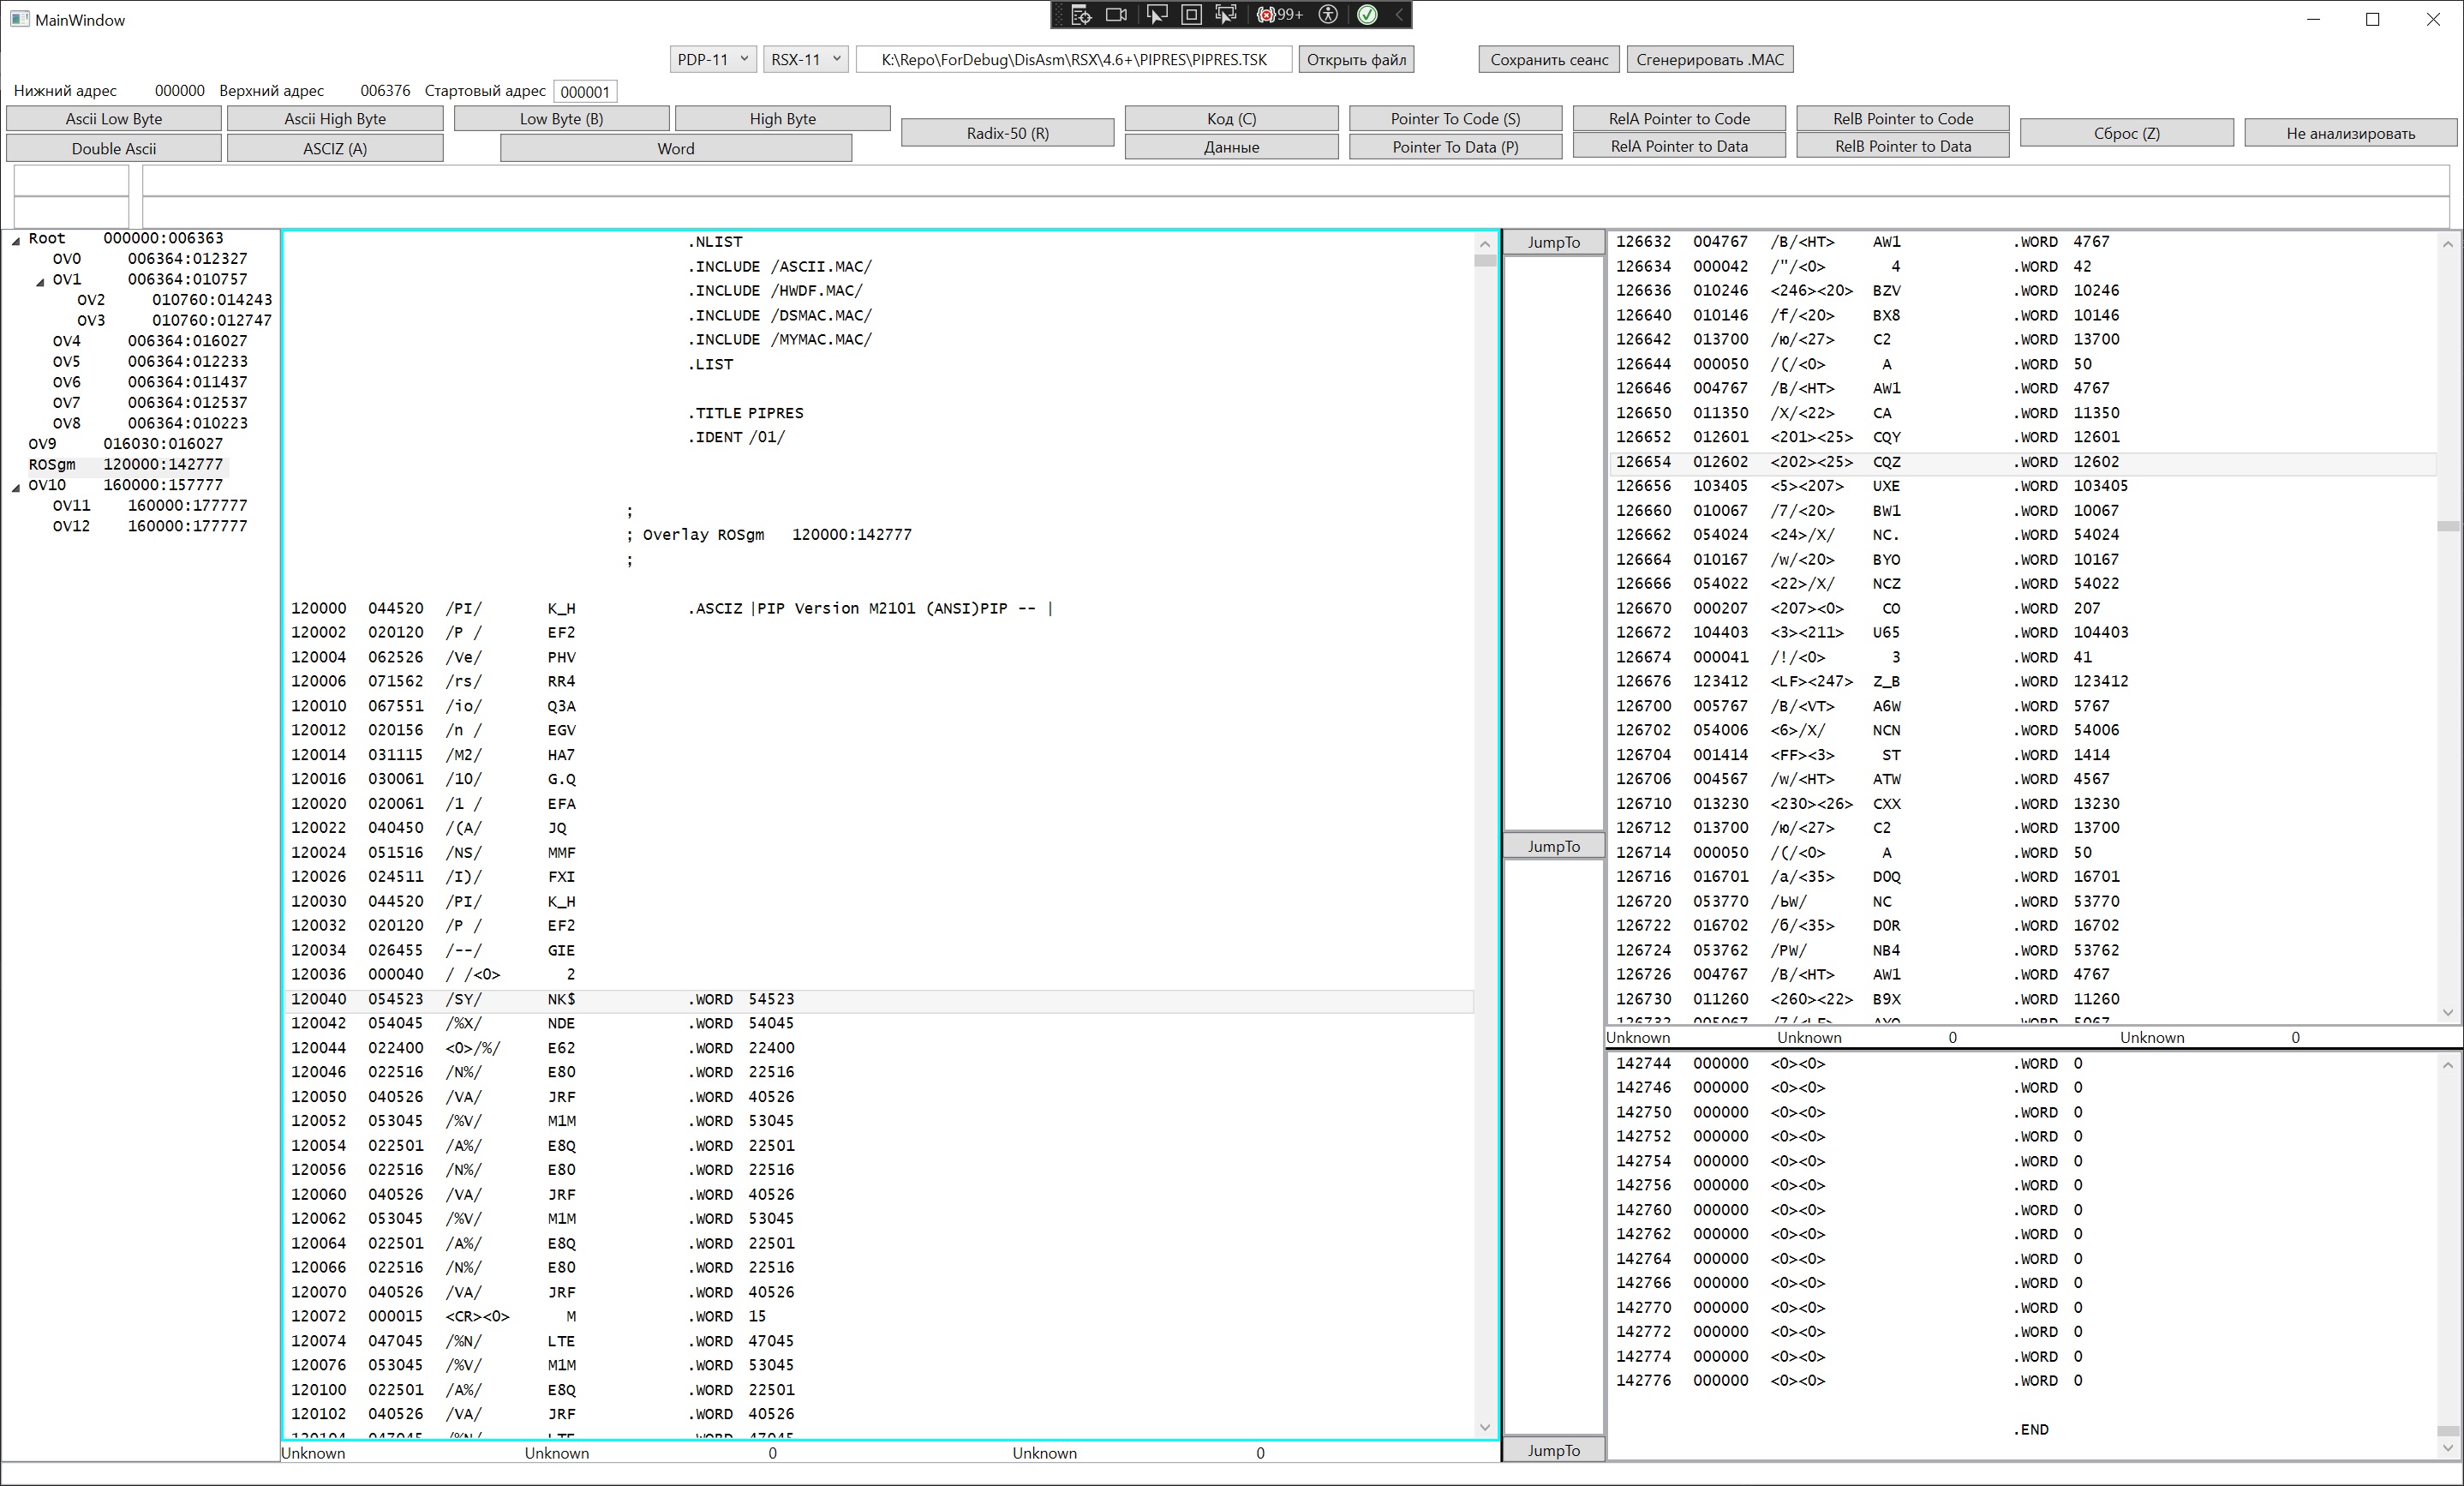
Task: Toggle display layout adorners icon
Action: click(x=1191, y=15)
